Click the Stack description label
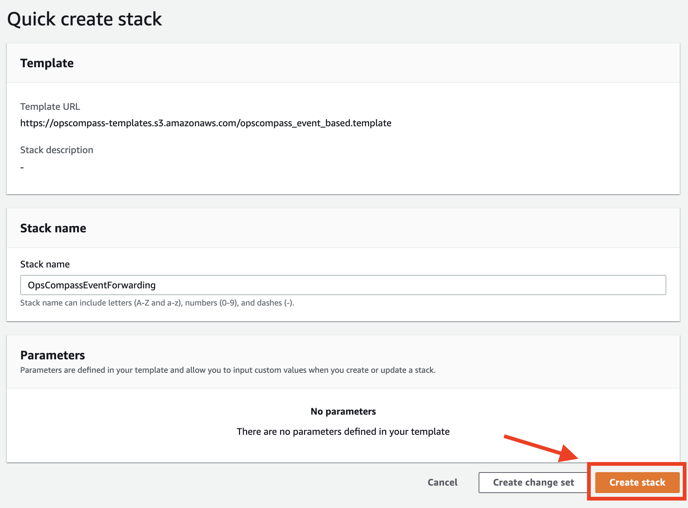Image resolution: width=688 pixels, height=508 pixels. tap(57, 150)
